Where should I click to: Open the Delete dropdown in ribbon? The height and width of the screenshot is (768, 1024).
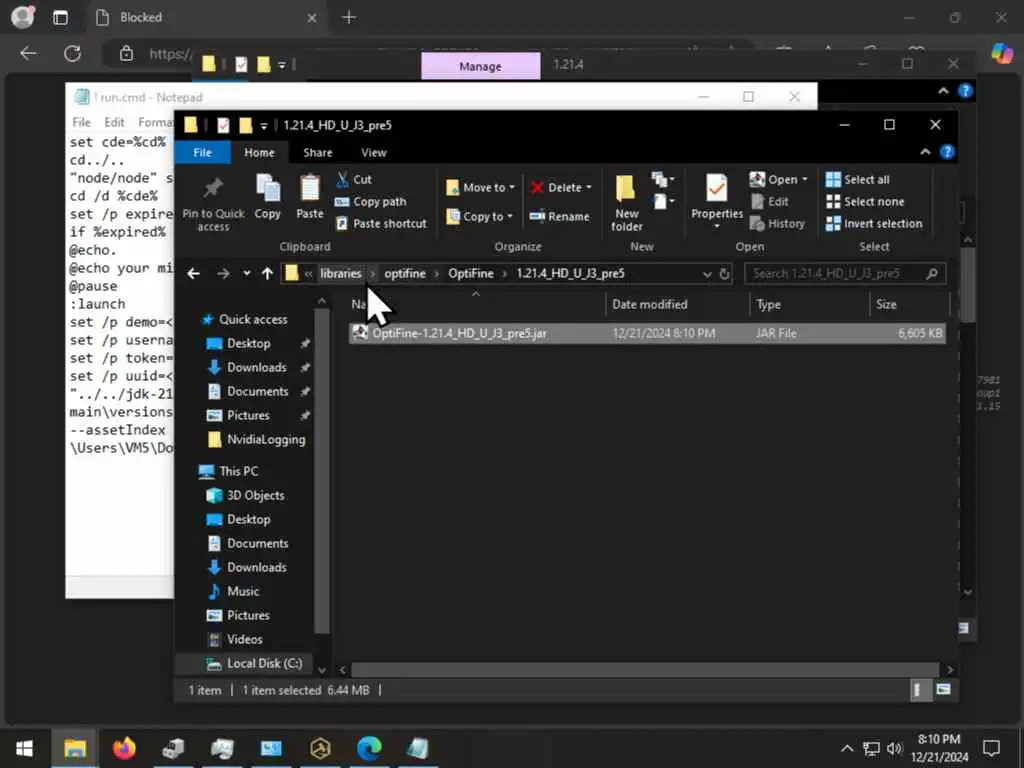point(561,187)
